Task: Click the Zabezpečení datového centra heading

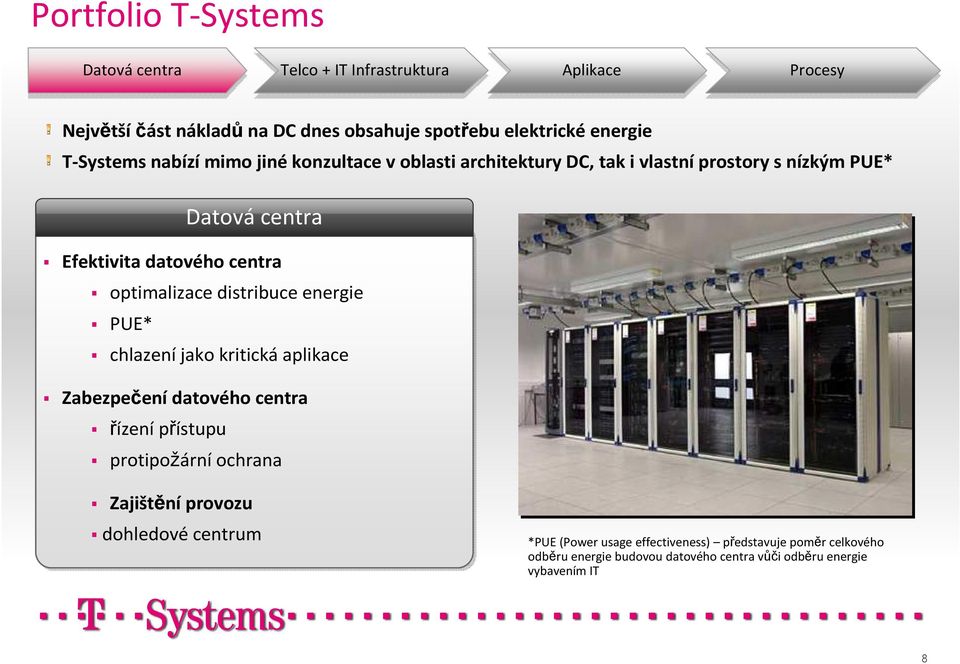Action: (x=184, y=398)
